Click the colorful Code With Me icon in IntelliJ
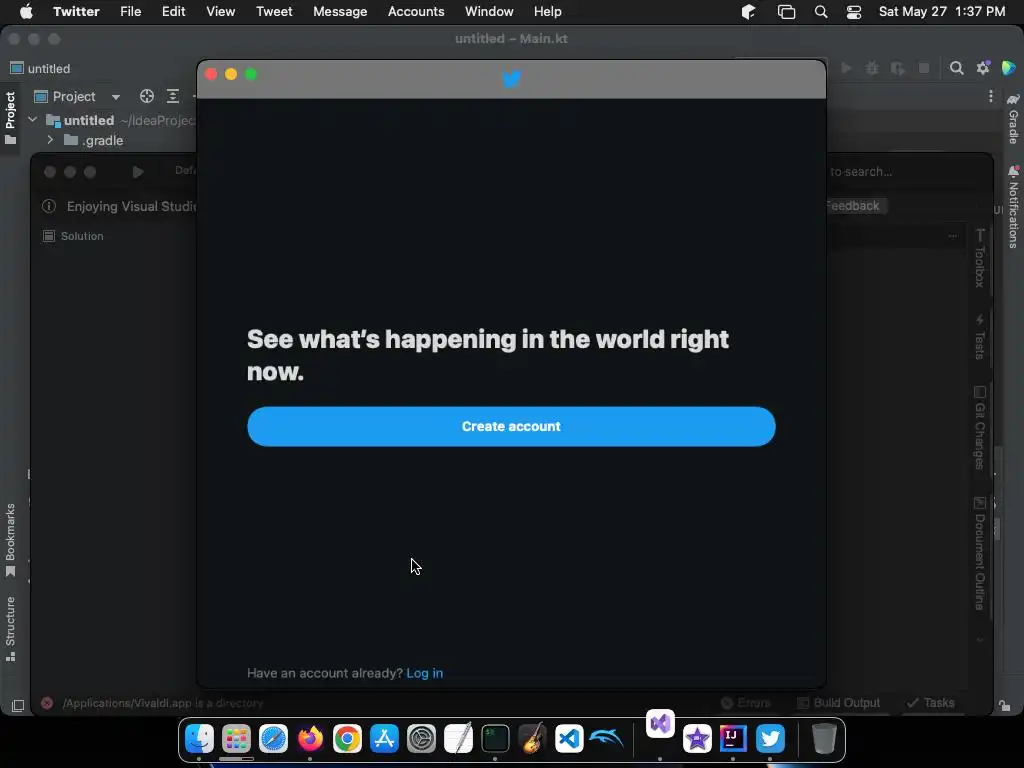1024x768 pixels. (1008, 68)
